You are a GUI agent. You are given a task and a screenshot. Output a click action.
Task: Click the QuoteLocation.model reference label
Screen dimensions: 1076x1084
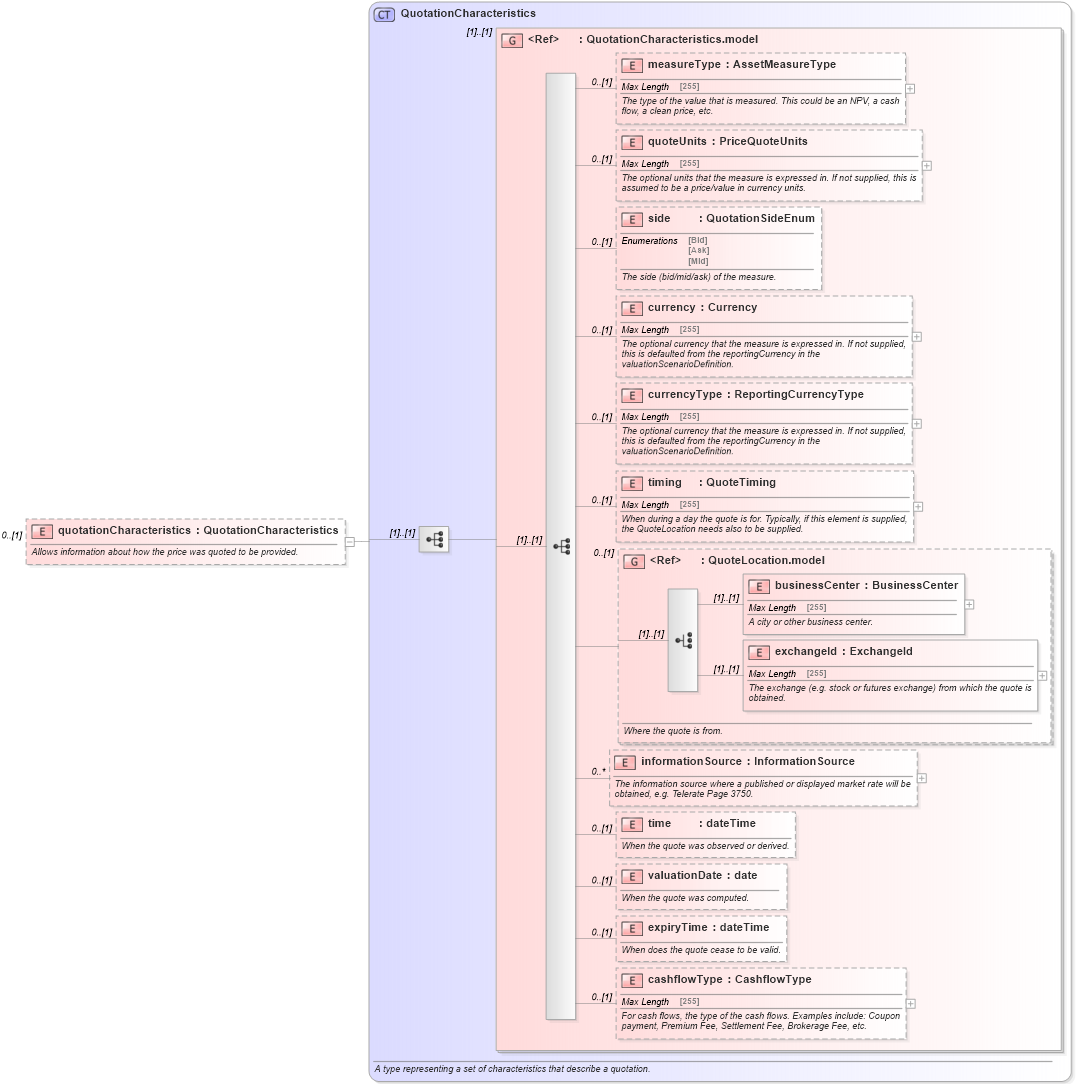766,560
